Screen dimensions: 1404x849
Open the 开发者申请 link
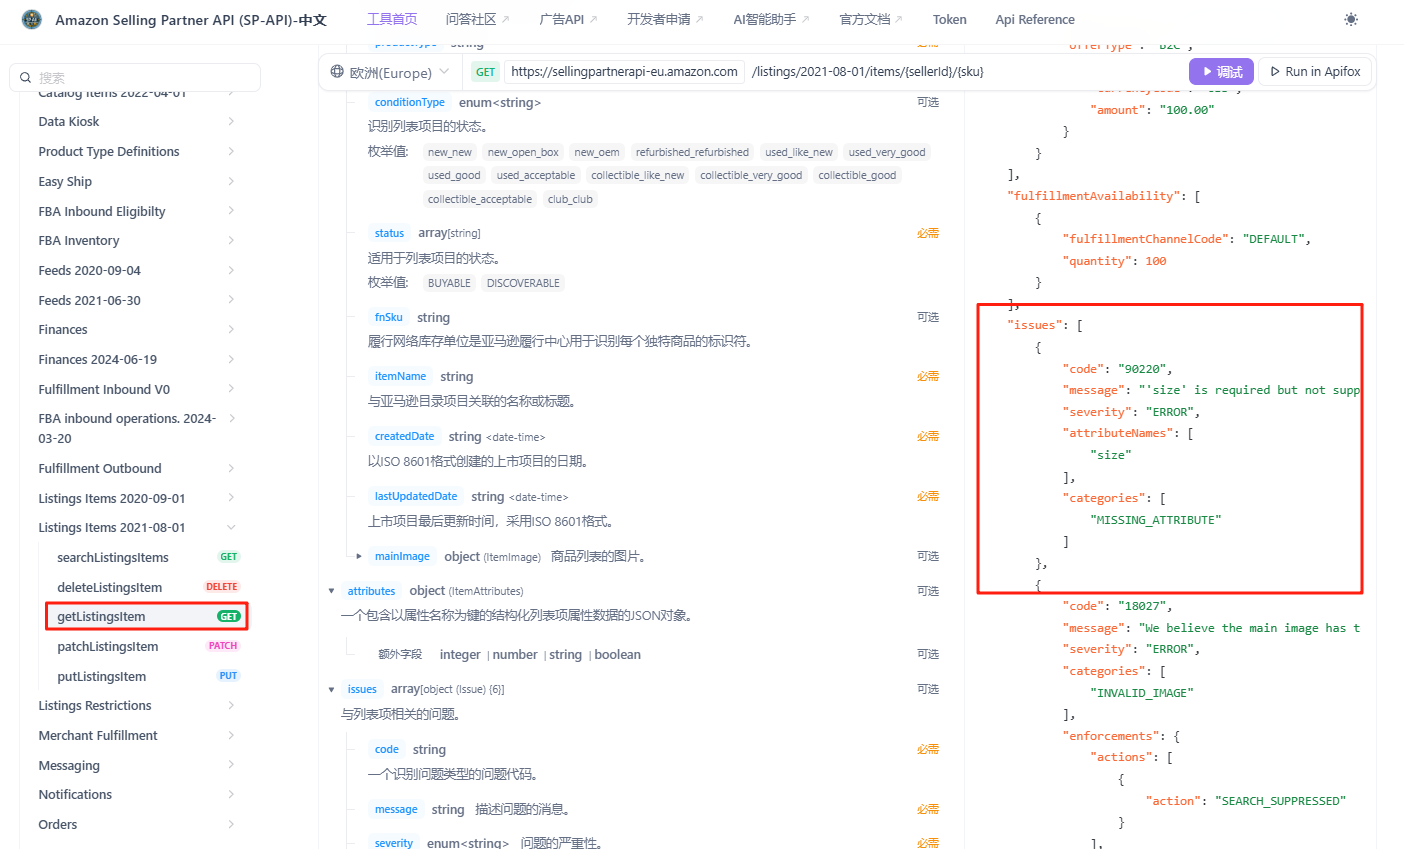tap(665, 19)
